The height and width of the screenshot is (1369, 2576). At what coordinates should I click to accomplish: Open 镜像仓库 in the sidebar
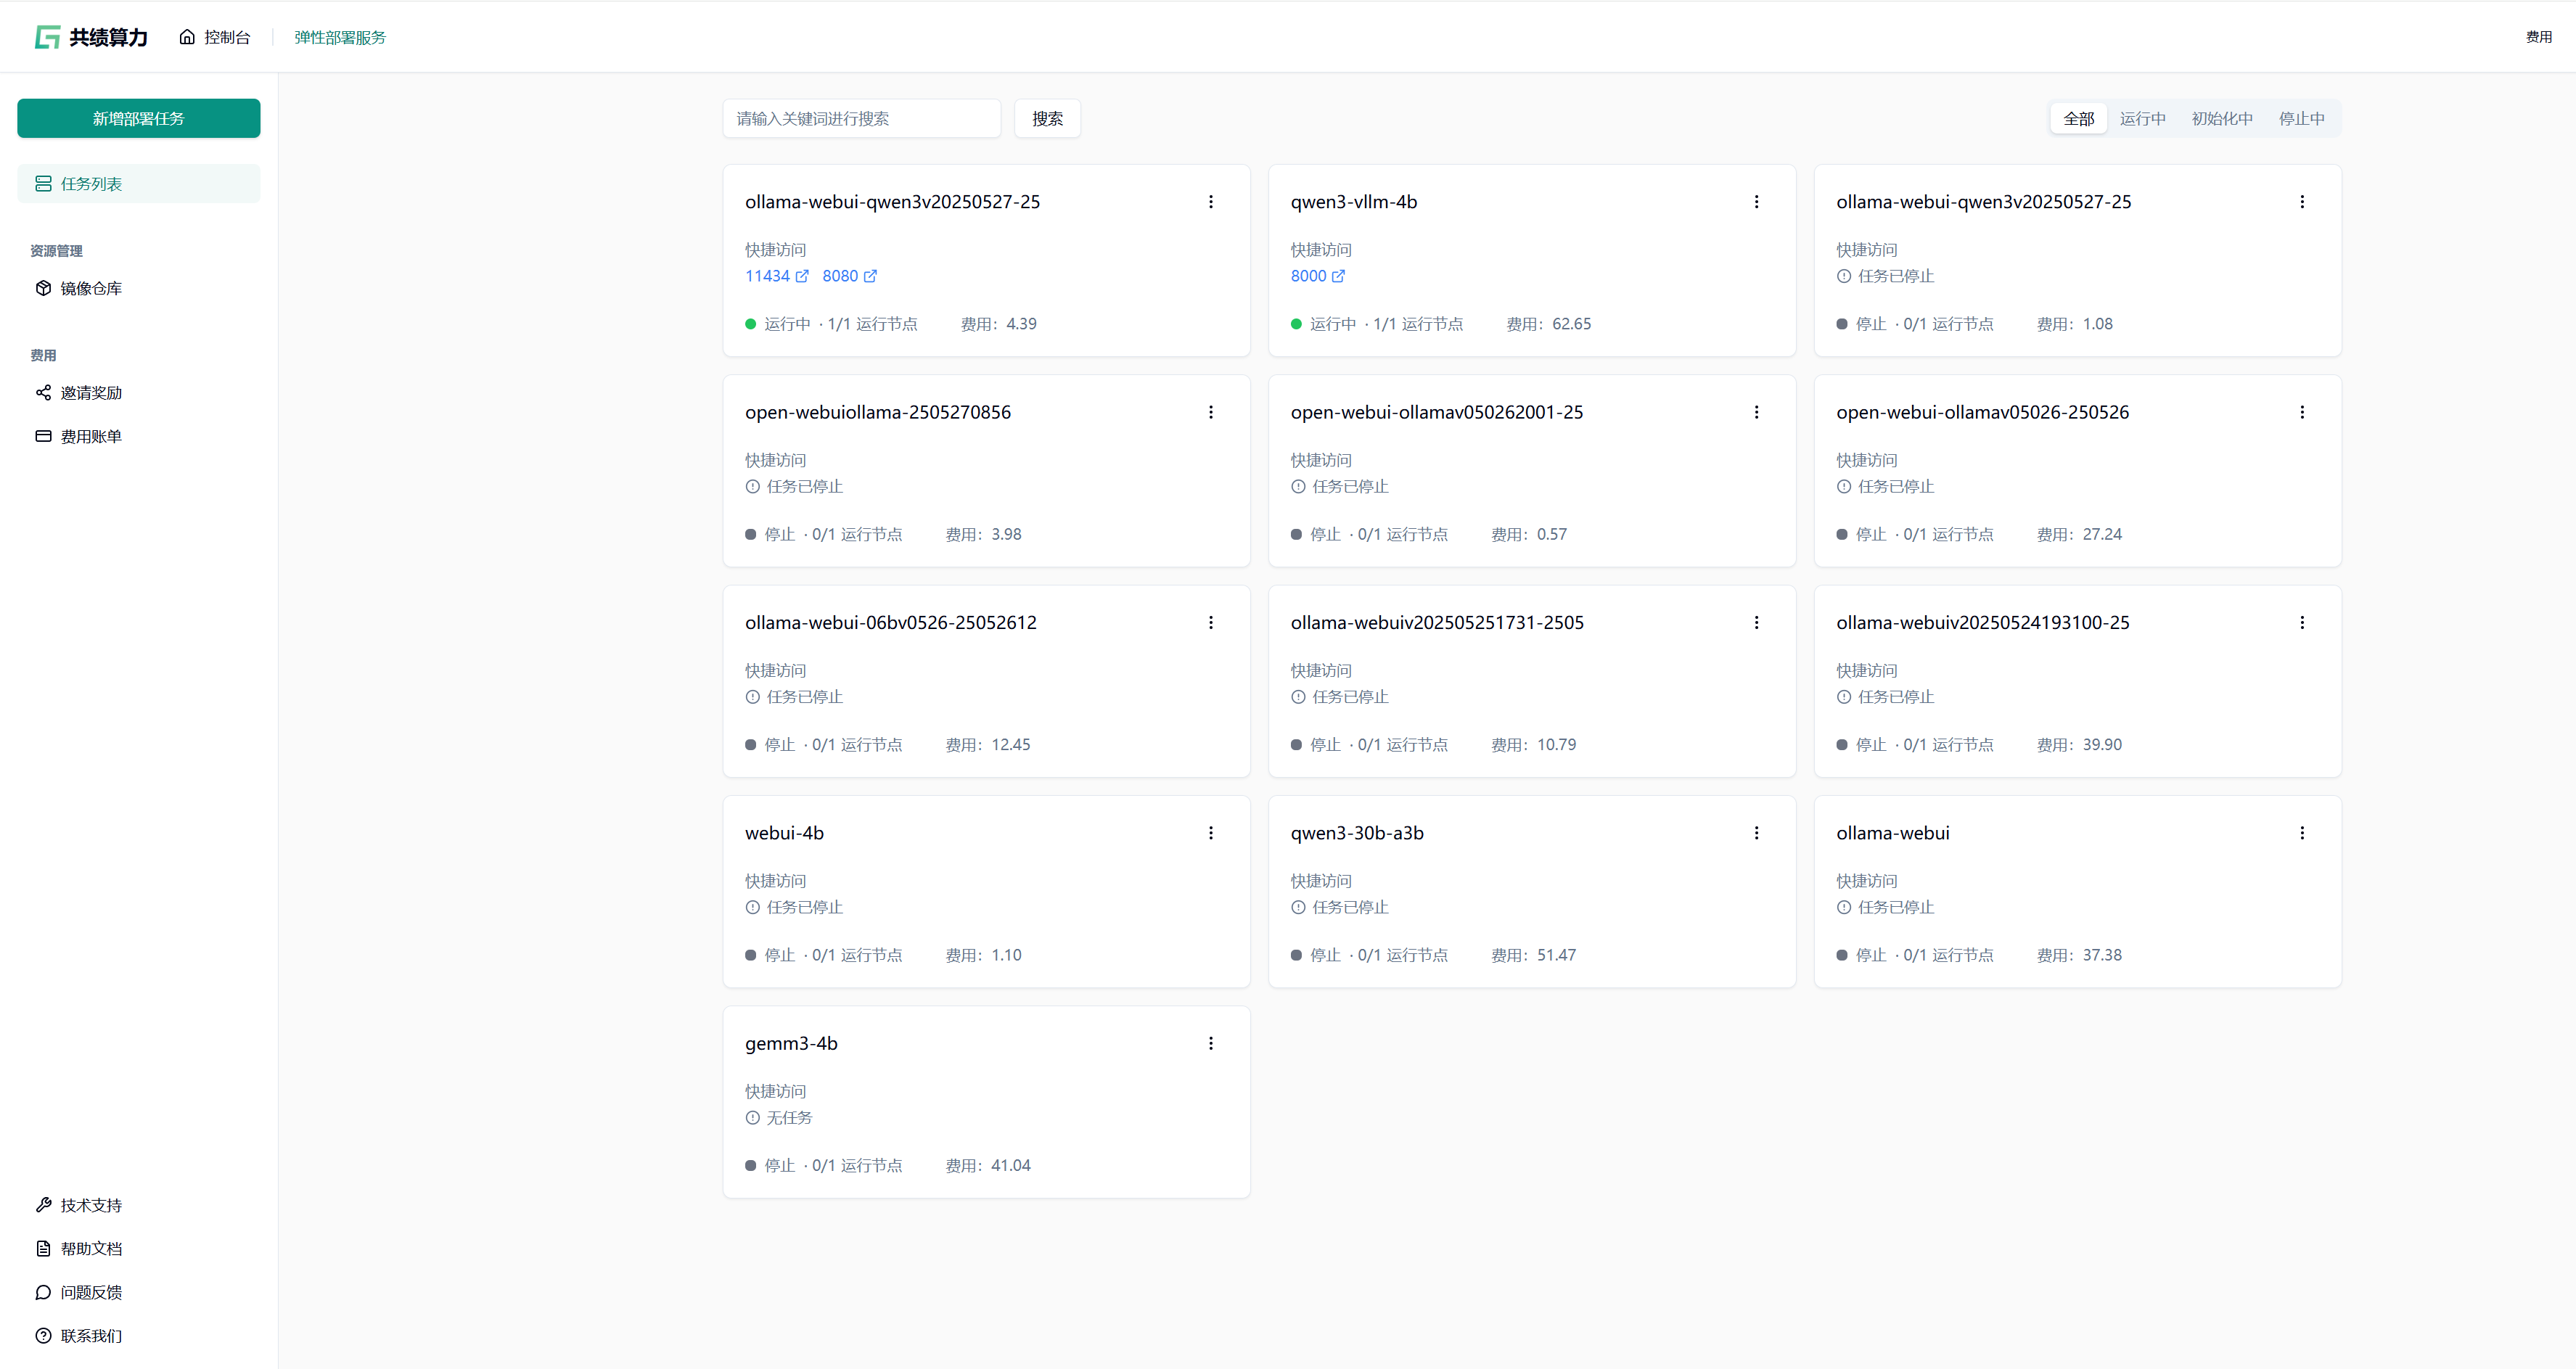90,288
